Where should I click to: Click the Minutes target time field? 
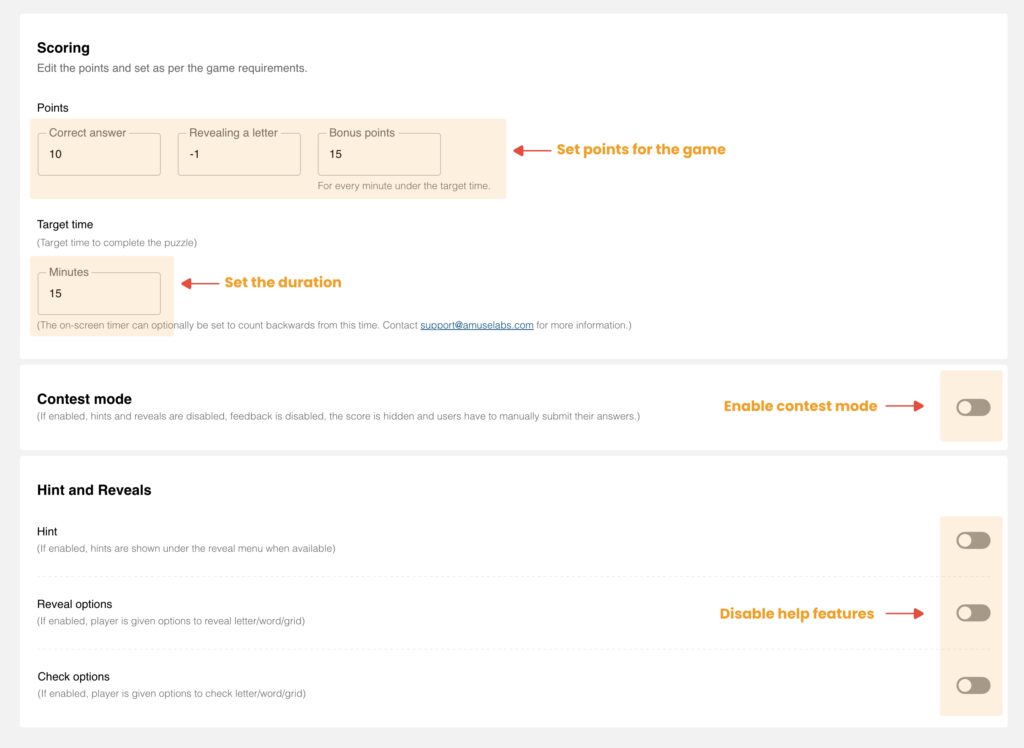coord(99,293)
